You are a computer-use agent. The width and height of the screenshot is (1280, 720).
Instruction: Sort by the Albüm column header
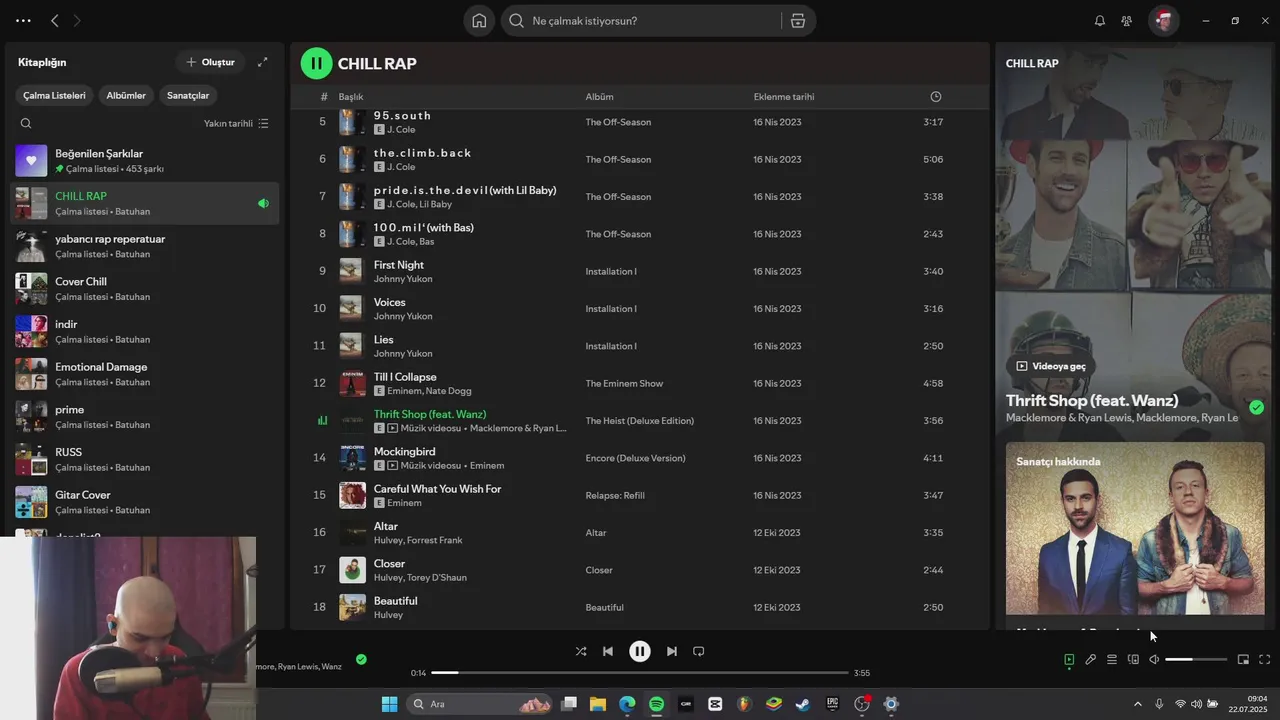[600, 97]
